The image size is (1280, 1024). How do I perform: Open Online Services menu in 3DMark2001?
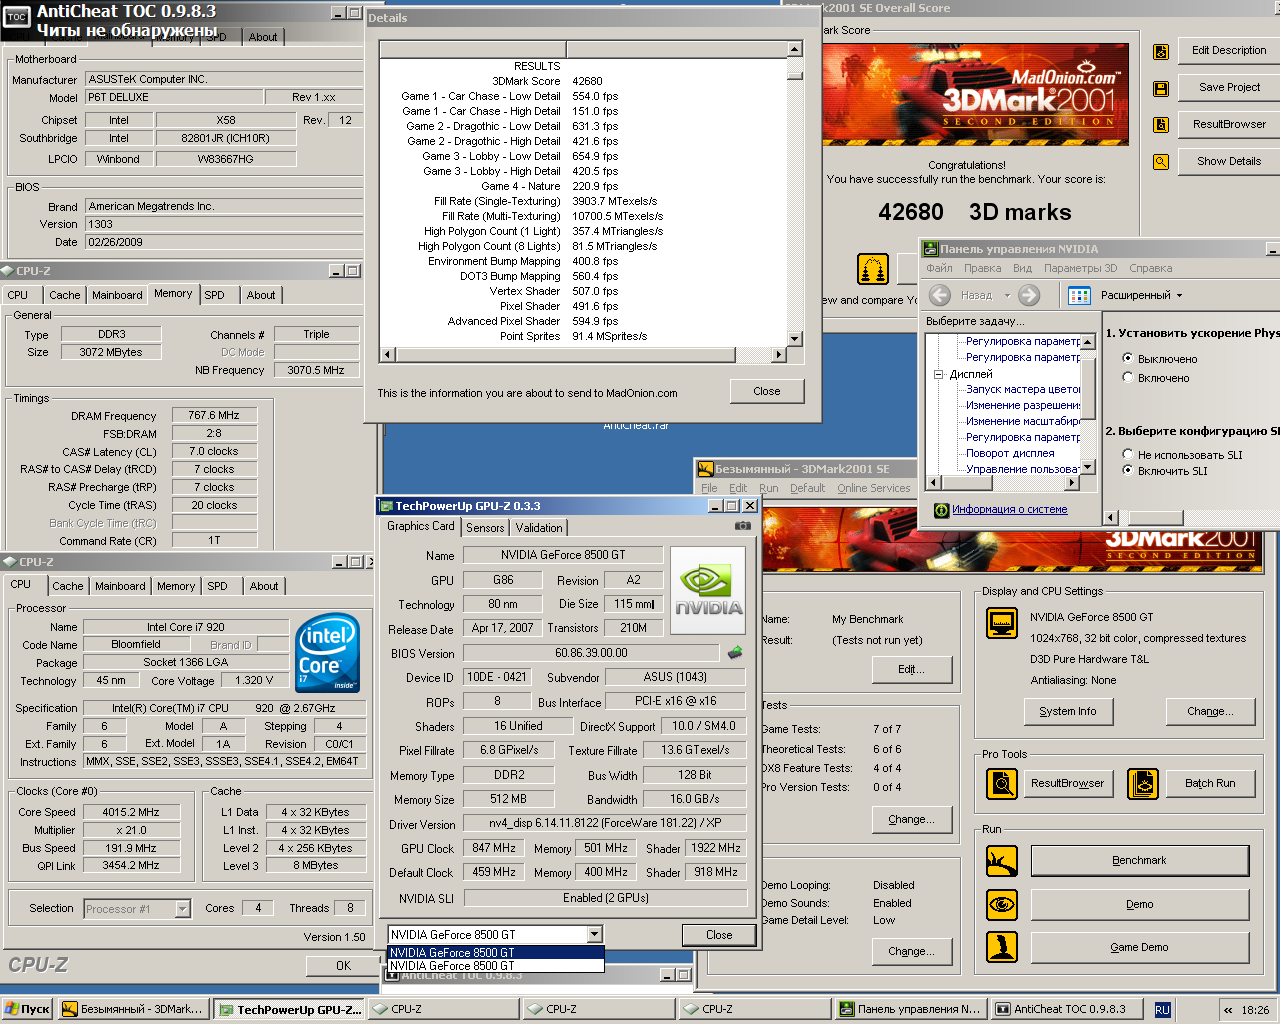click(x=874, y=488)
